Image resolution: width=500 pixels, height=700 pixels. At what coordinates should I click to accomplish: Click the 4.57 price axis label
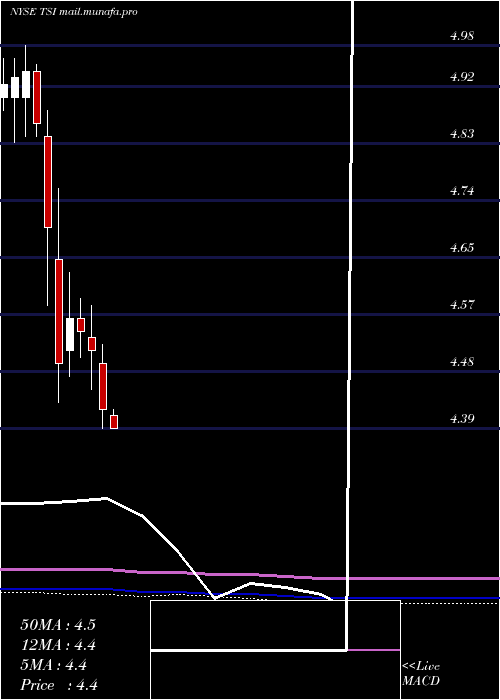pyautogui.click(x=462, y=305)
